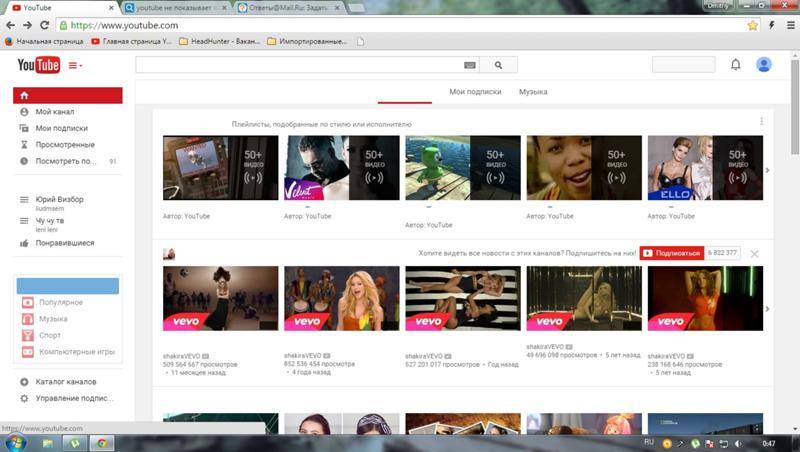Open the HeadHunter bookmark folder

tap(220, 41)
